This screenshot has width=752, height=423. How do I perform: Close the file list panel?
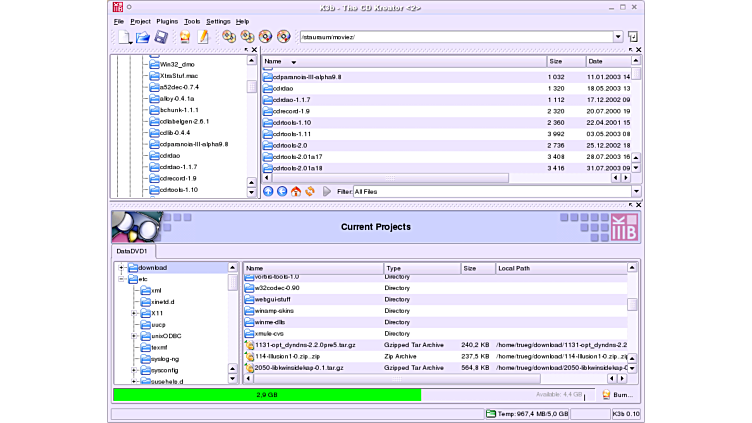639,49
